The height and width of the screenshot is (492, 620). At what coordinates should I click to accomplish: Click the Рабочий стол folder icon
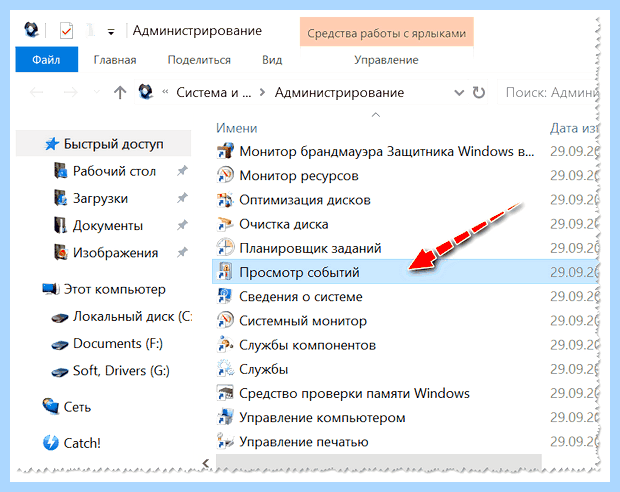60,171
